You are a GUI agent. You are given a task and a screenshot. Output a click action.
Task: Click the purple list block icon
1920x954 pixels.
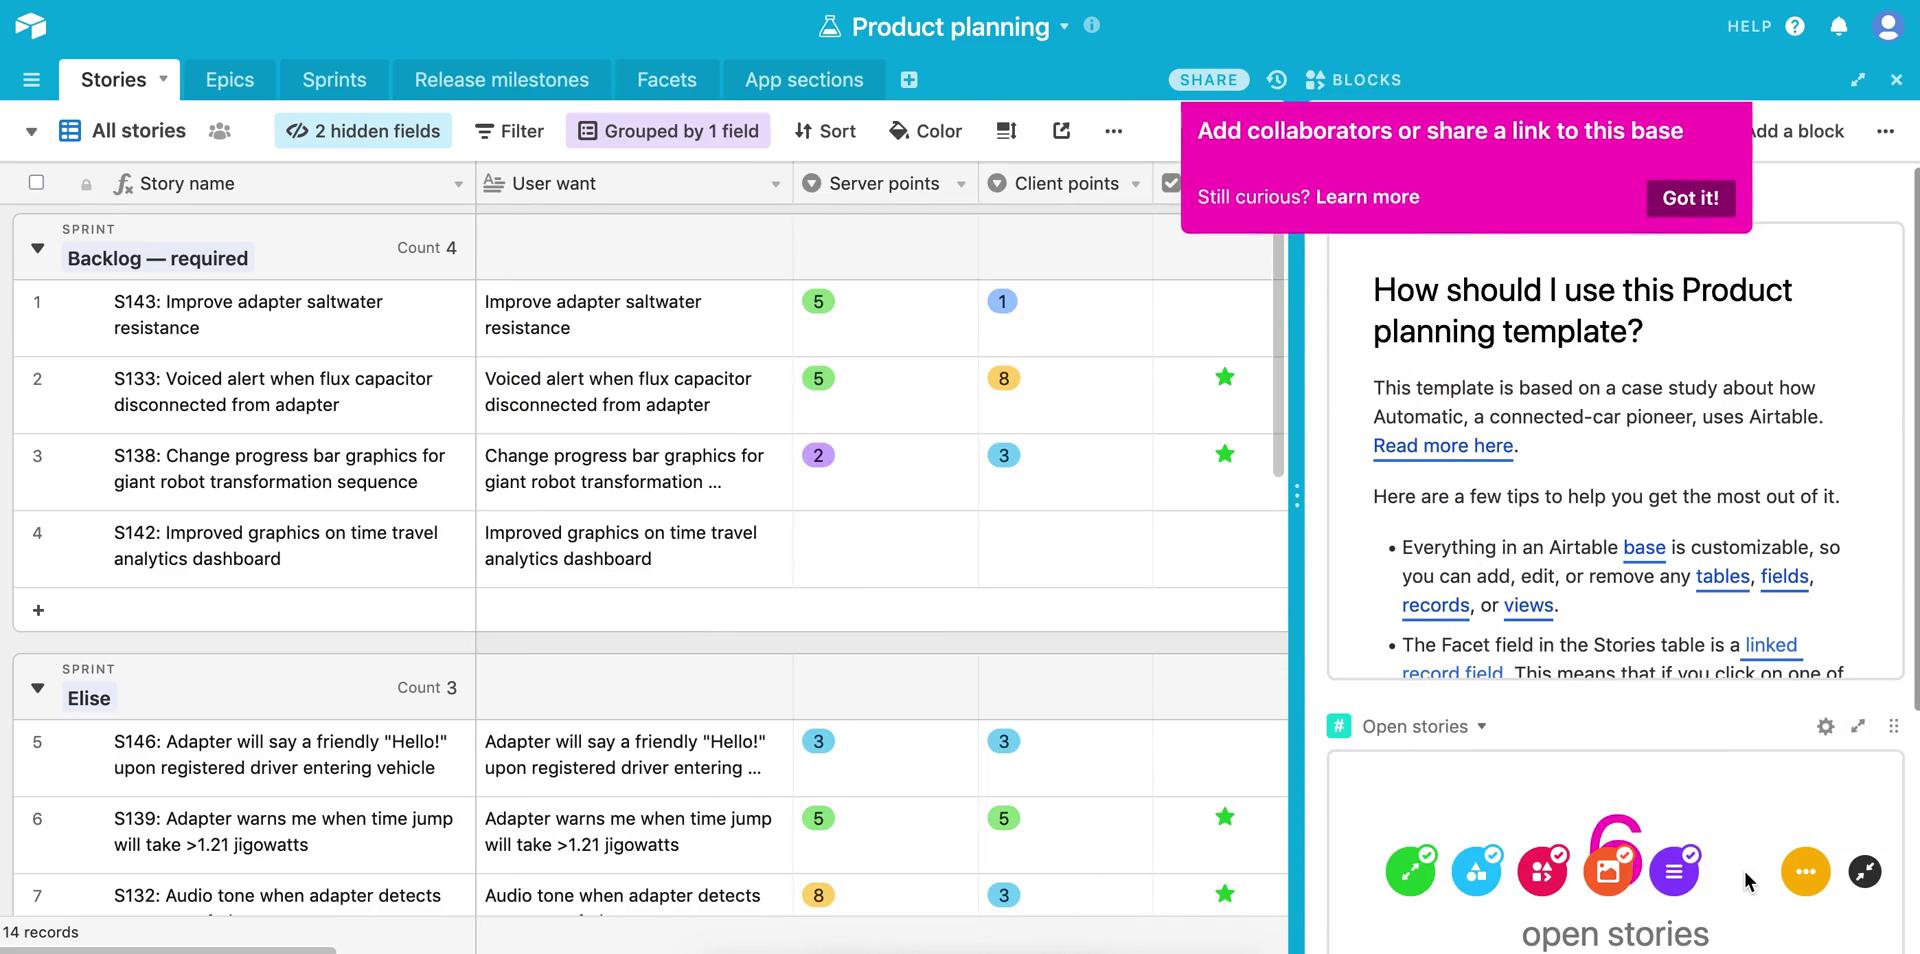pyautogui.click(x=1674, y=871)
